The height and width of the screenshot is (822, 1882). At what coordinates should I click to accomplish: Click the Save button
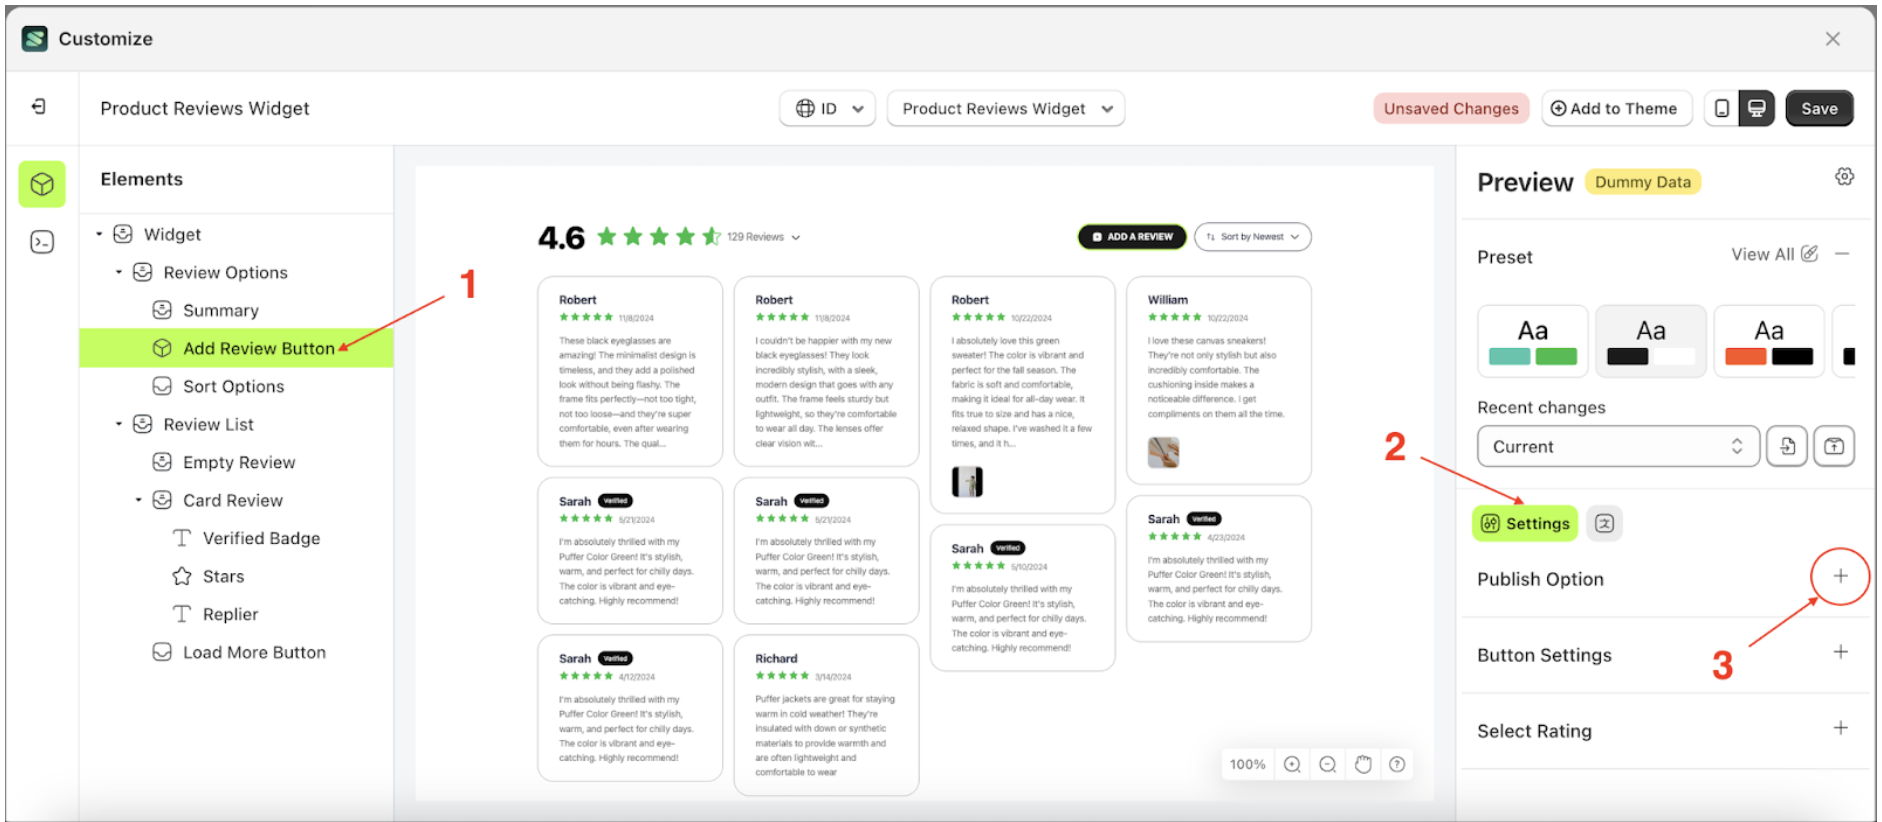click(x=1819, y=108)
